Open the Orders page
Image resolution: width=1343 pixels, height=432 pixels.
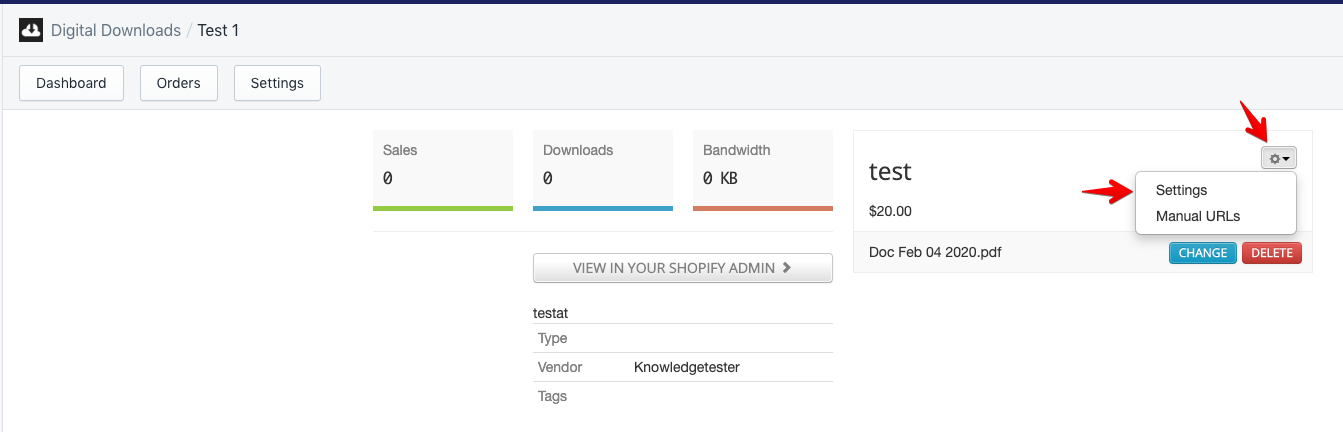(179, 83)
